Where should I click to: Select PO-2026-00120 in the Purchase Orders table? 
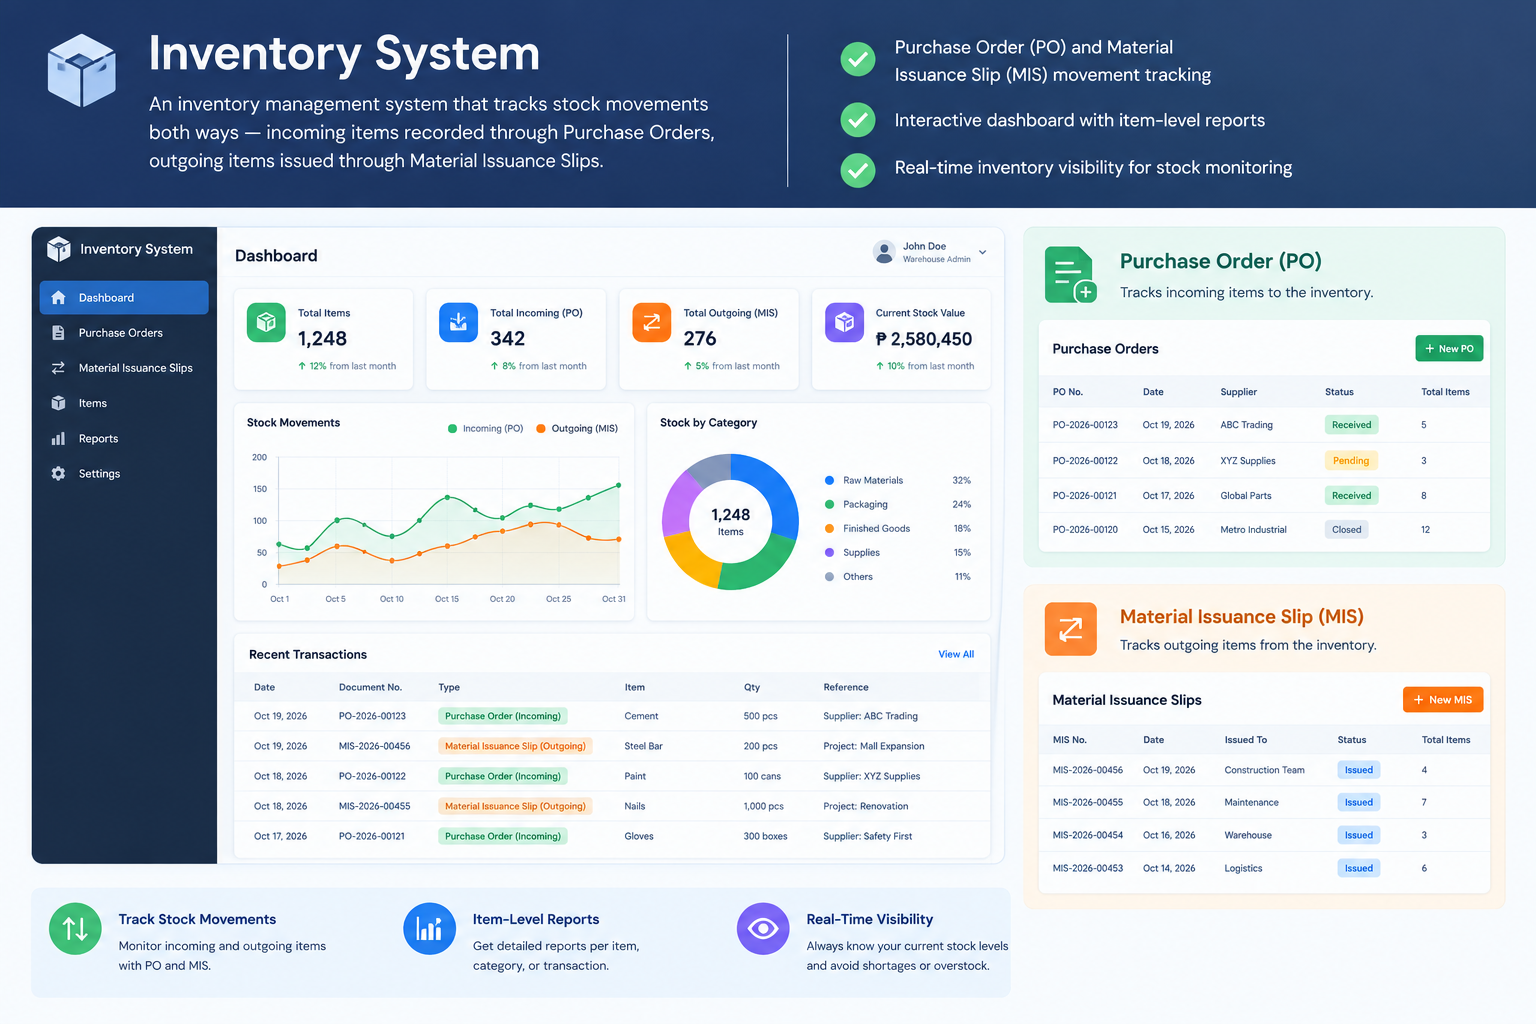(x=1085, y=530)
